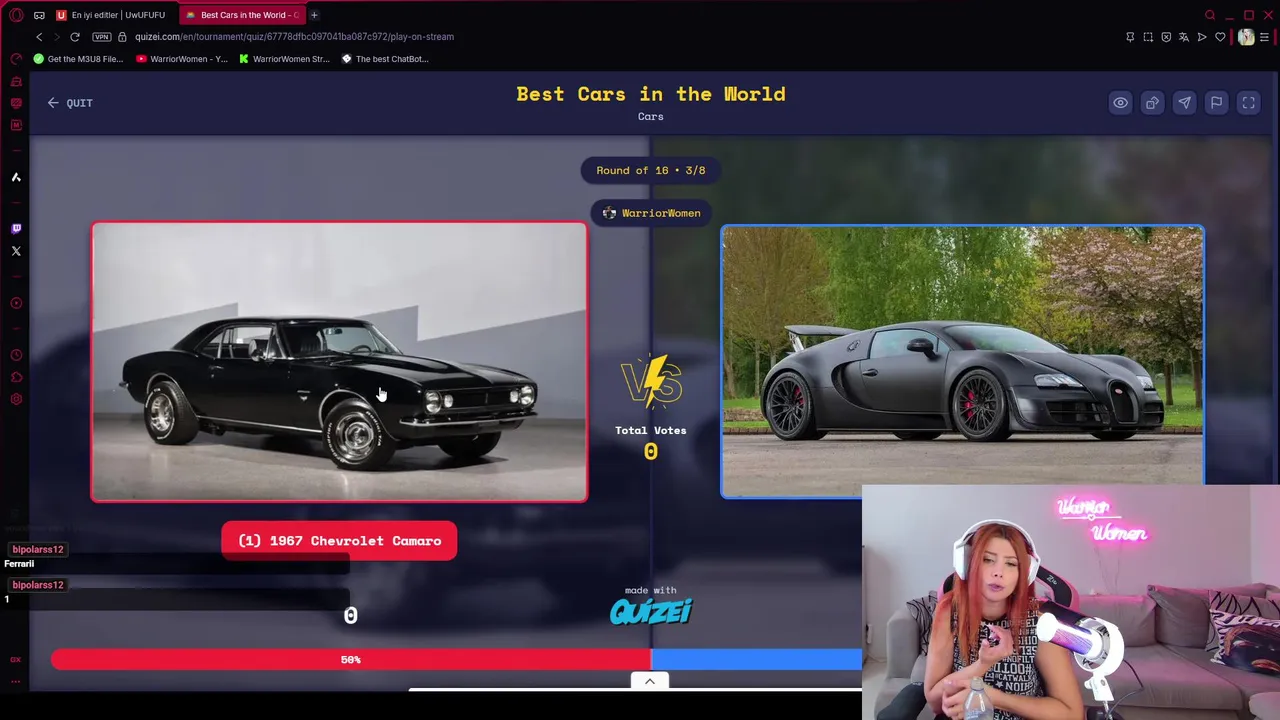1280x720 pixels.
Task: Toggle the VPN badge in address bar
Action: pyautogui.click(x=101, y=37)
